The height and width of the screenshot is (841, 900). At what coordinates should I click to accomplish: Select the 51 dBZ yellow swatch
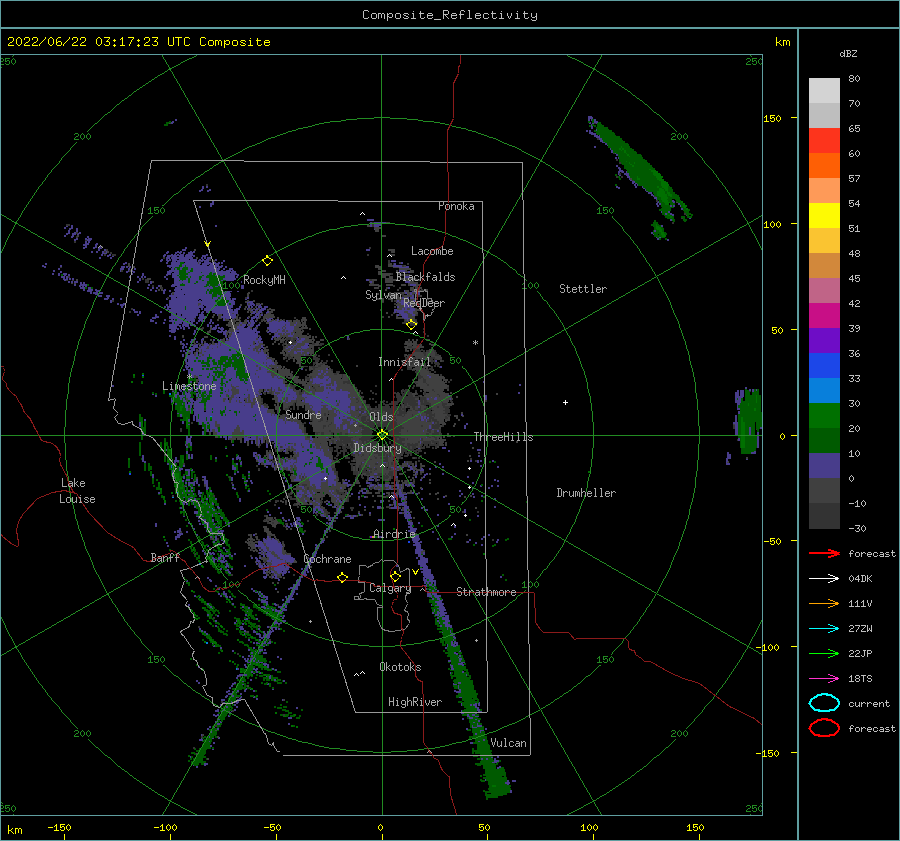pos(824,215)
